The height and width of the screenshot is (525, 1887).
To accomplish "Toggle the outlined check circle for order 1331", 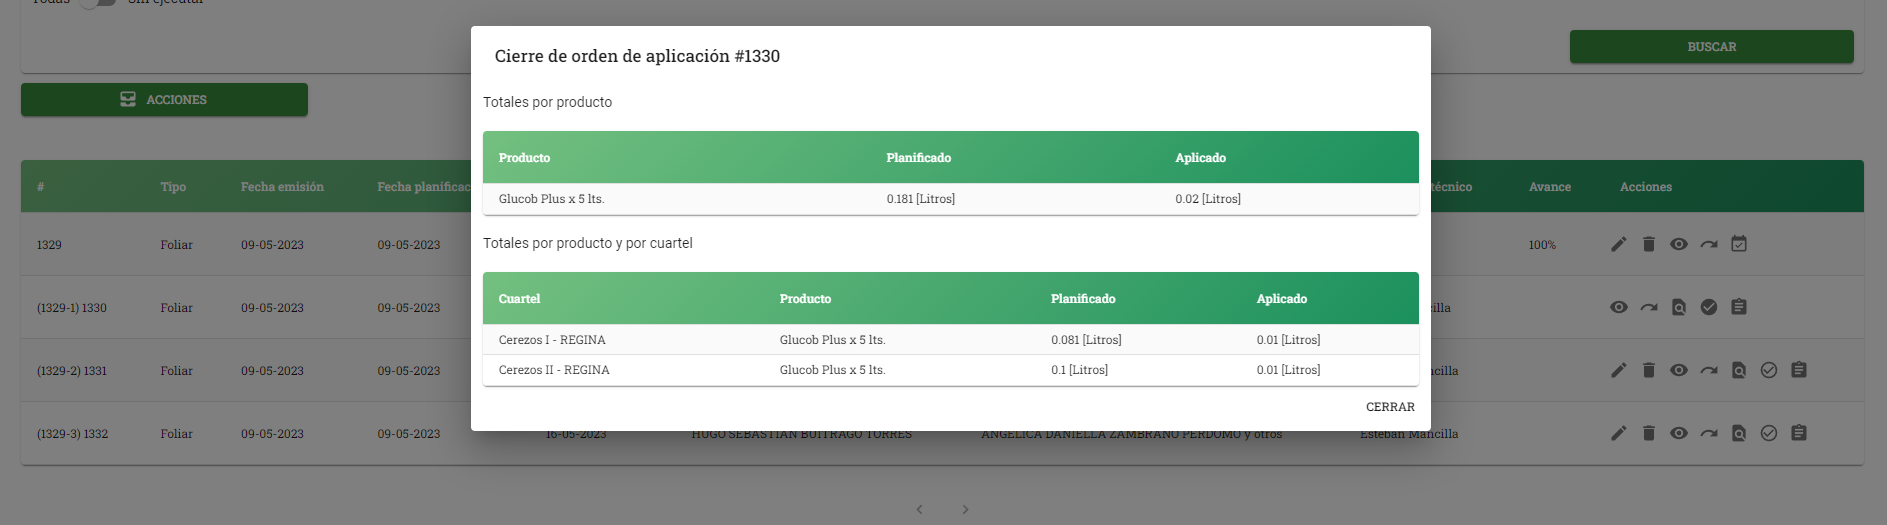I will pos(1769,370).
